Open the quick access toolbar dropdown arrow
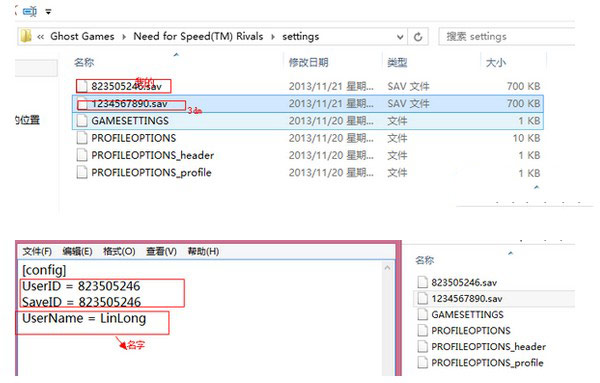The height and width of the screenshot is (383, 600). point(48,12)
